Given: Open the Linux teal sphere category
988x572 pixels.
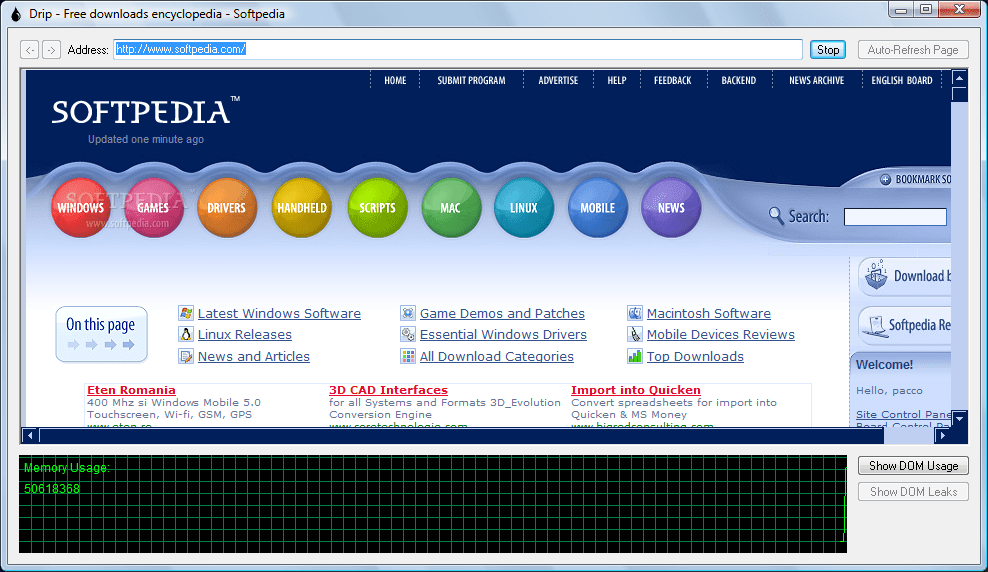Looking at the screenshot, I should click(x=524, y=208).
